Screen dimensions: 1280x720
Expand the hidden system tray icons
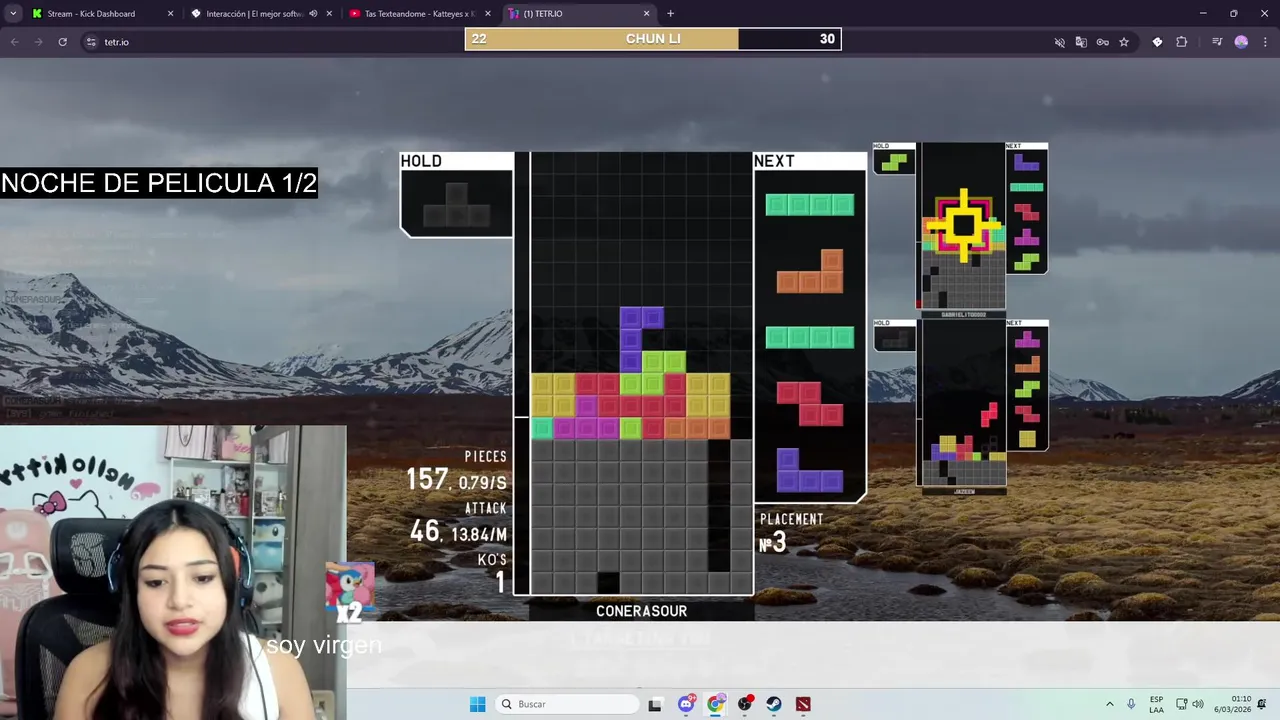[1109, 704]
